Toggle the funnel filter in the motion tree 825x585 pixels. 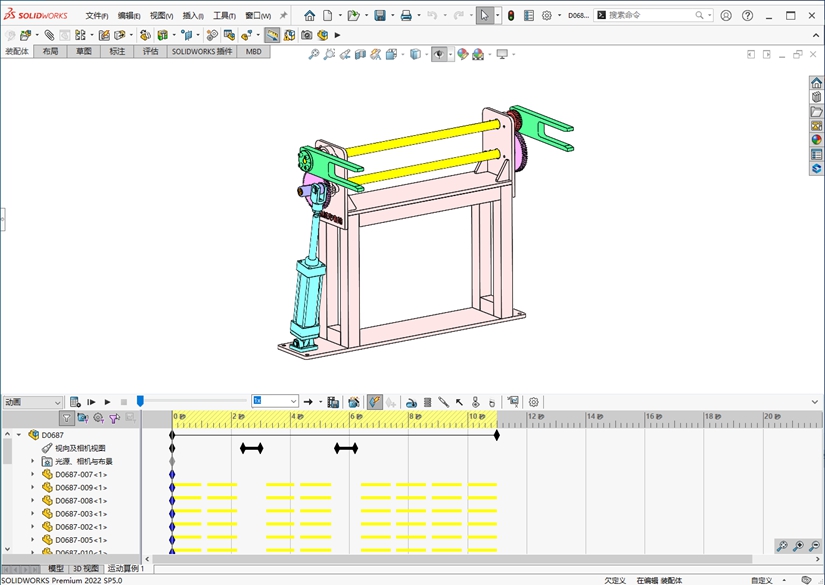point(67,418)
